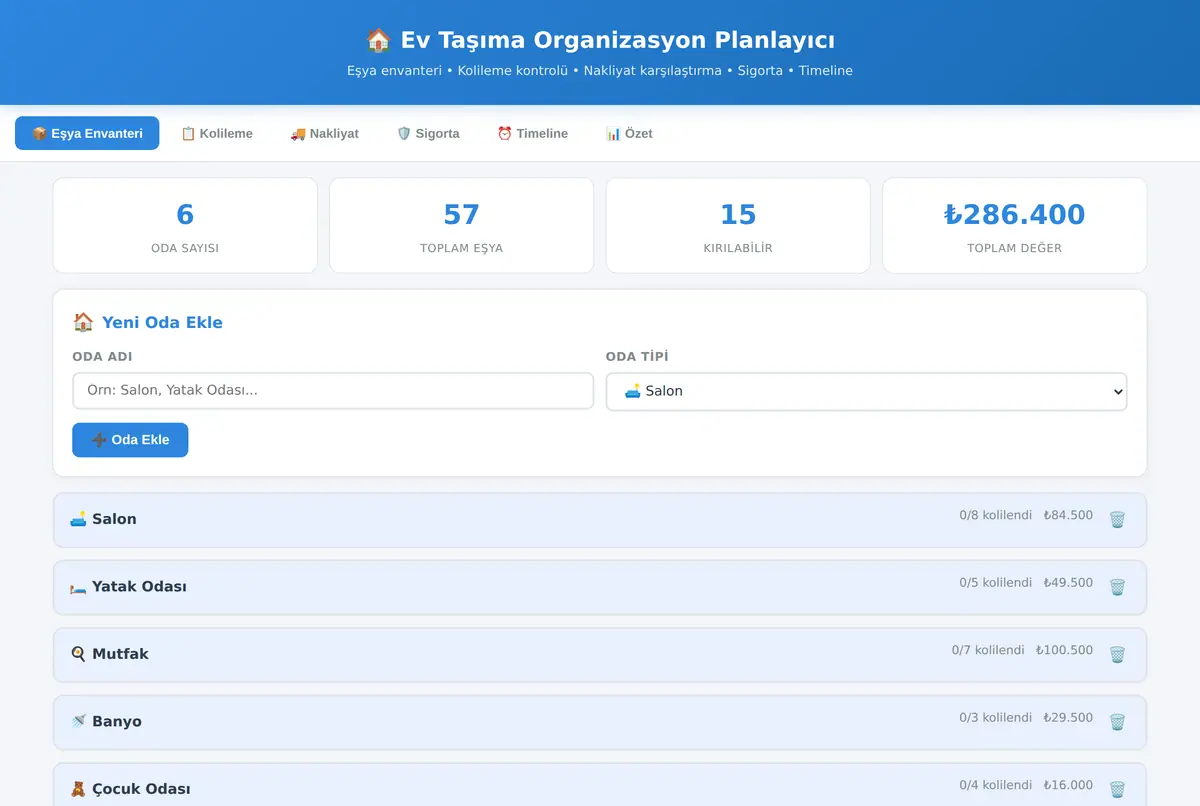The image size is (1200, 806).
Task: Expand the Banyo room section
Action: (x=600, y=722)
